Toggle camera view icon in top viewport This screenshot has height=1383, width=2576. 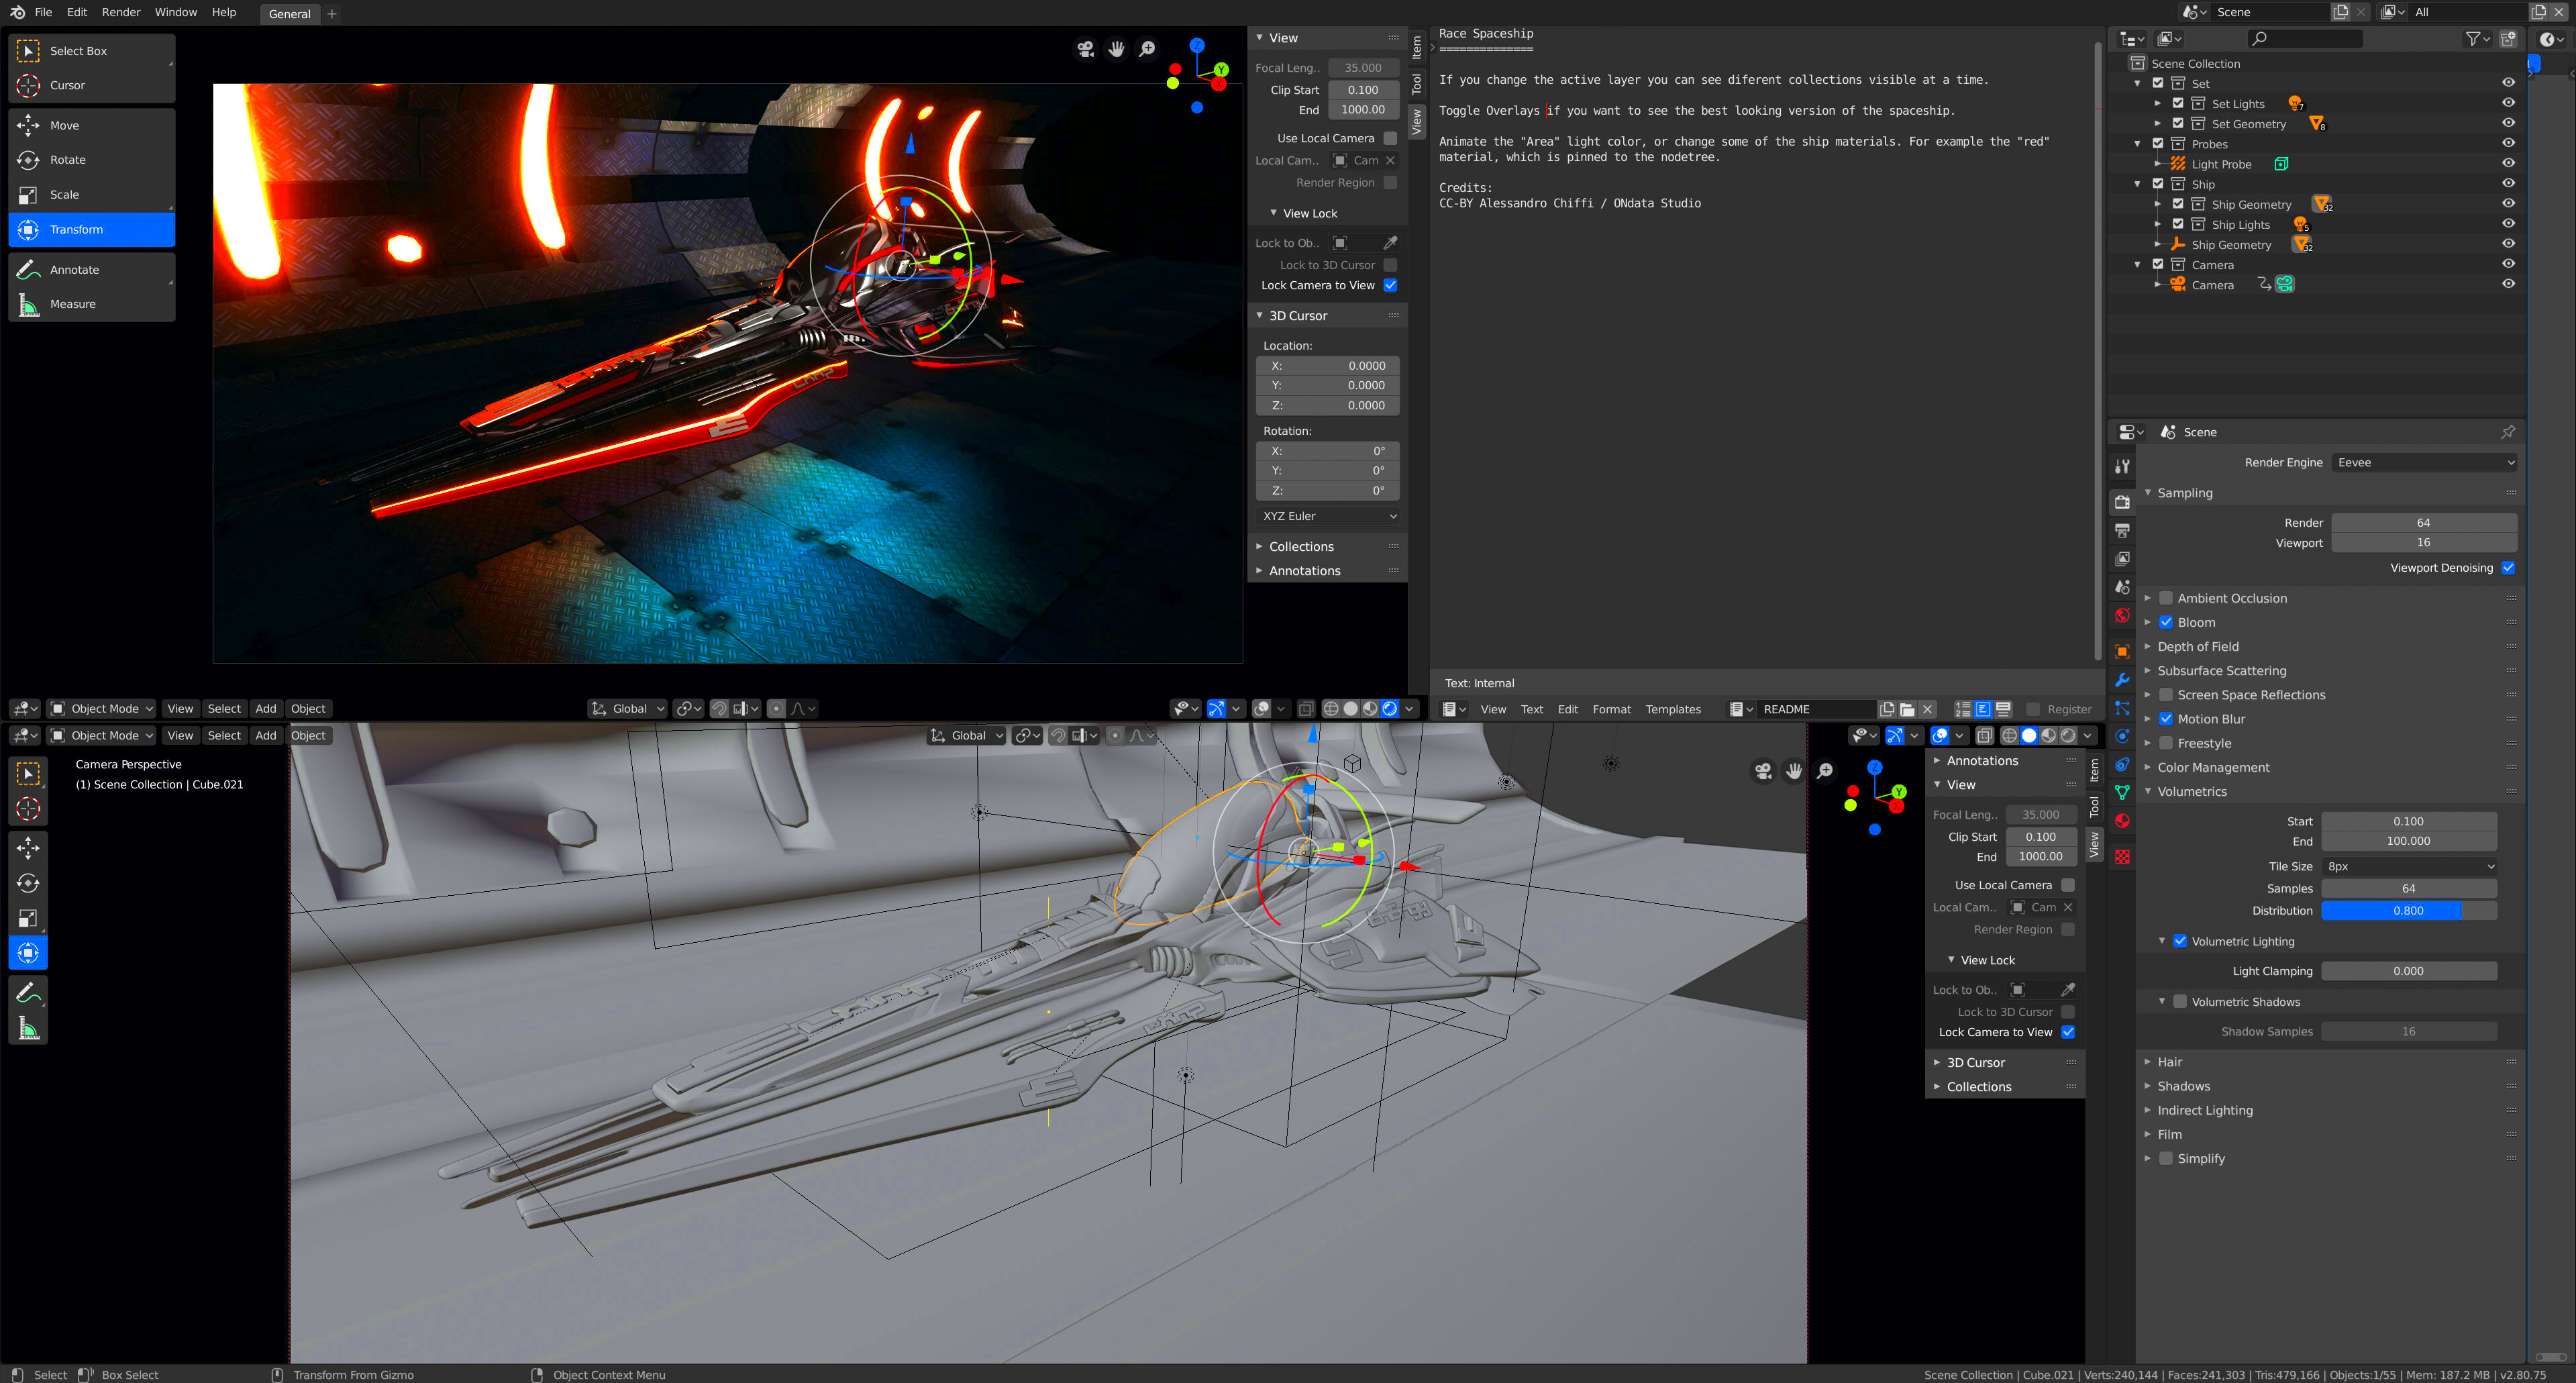click(1085, 49)
